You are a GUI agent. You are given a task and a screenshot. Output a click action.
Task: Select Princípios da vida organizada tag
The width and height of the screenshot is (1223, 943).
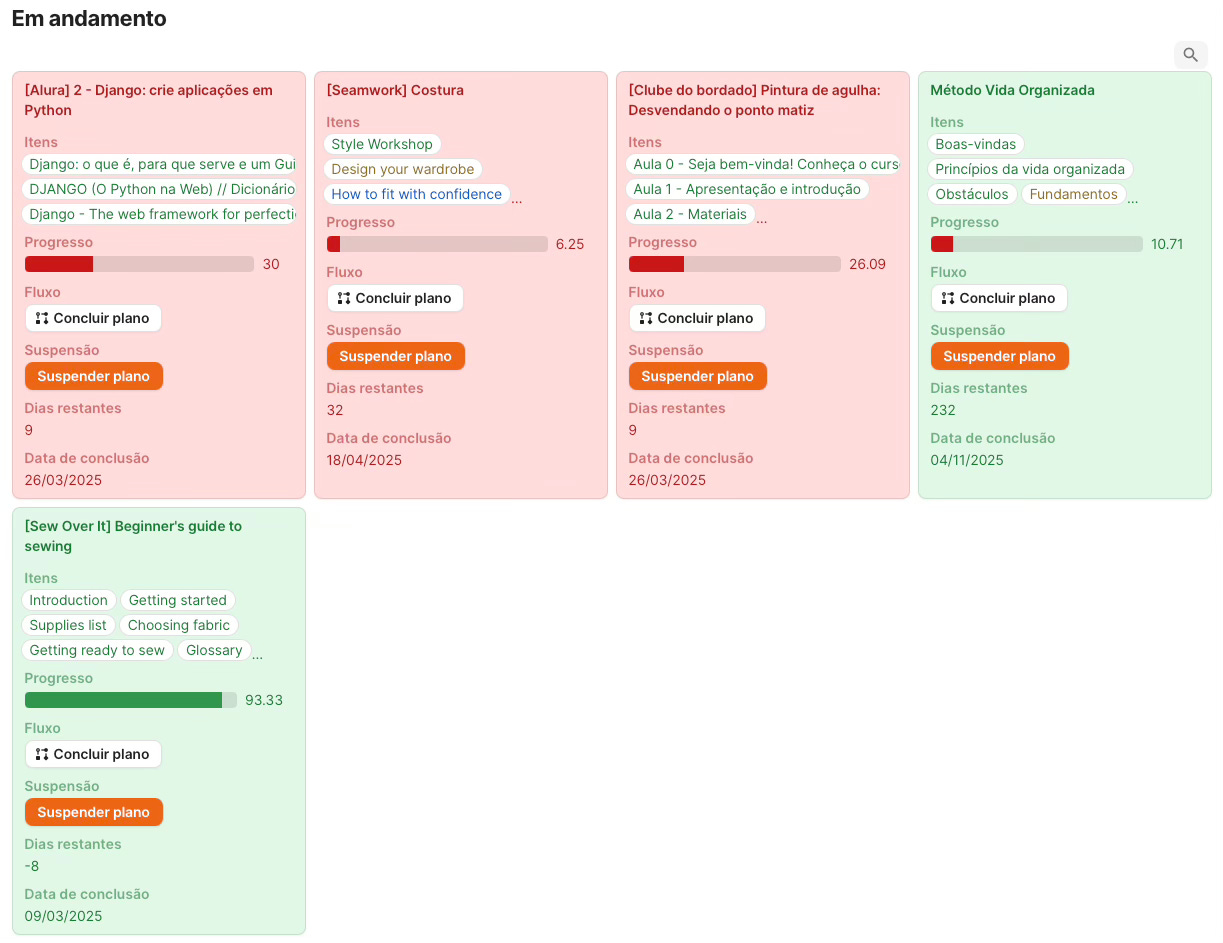(x=1030, y=169)
